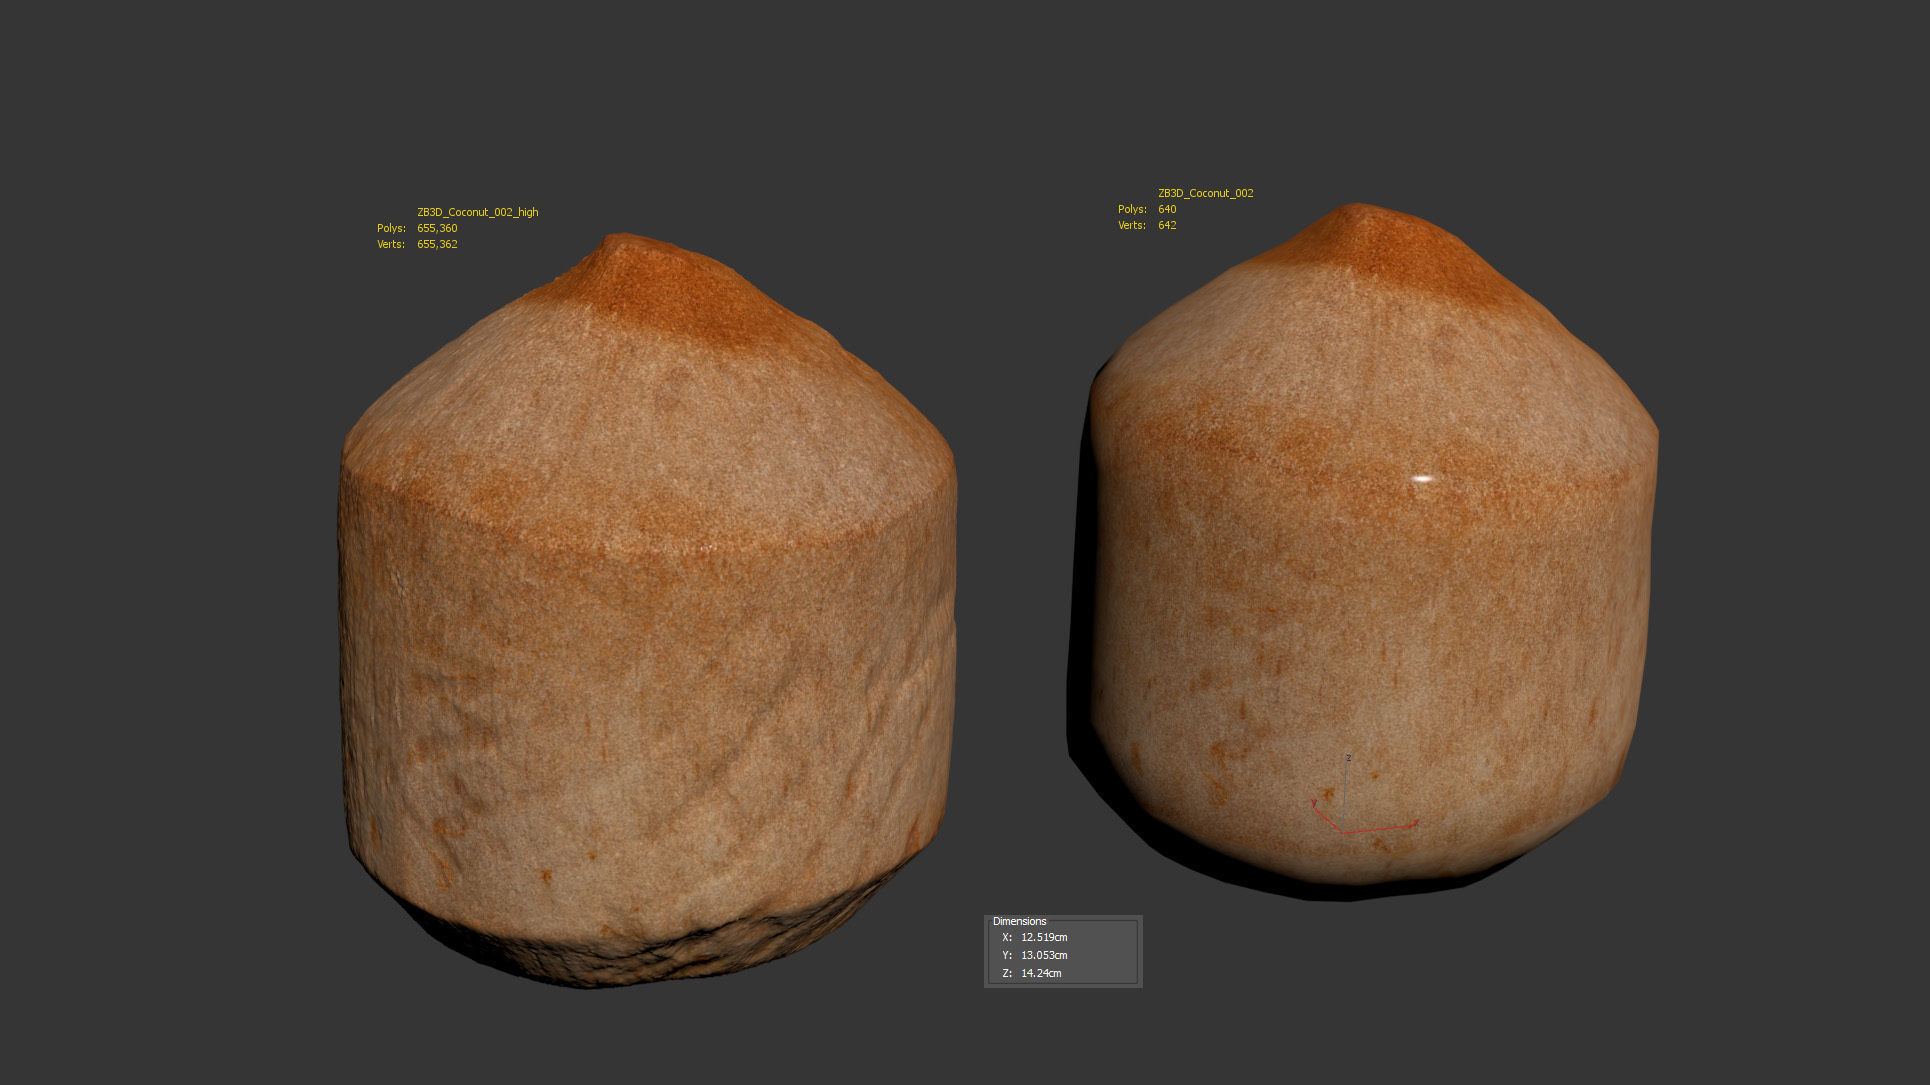Click the white specular highlight on right coconut
The height and width of the screenshot is (1085, 1930).
(1422, 479)
